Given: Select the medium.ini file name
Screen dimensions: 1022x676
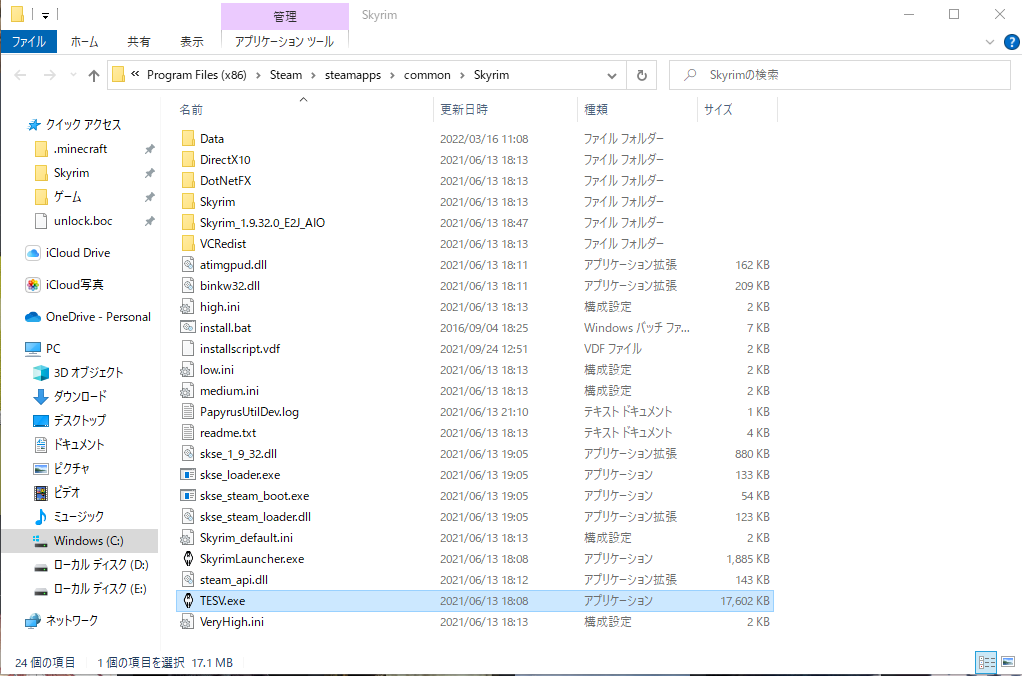Looking at the screenshot, I should [229, 390].
